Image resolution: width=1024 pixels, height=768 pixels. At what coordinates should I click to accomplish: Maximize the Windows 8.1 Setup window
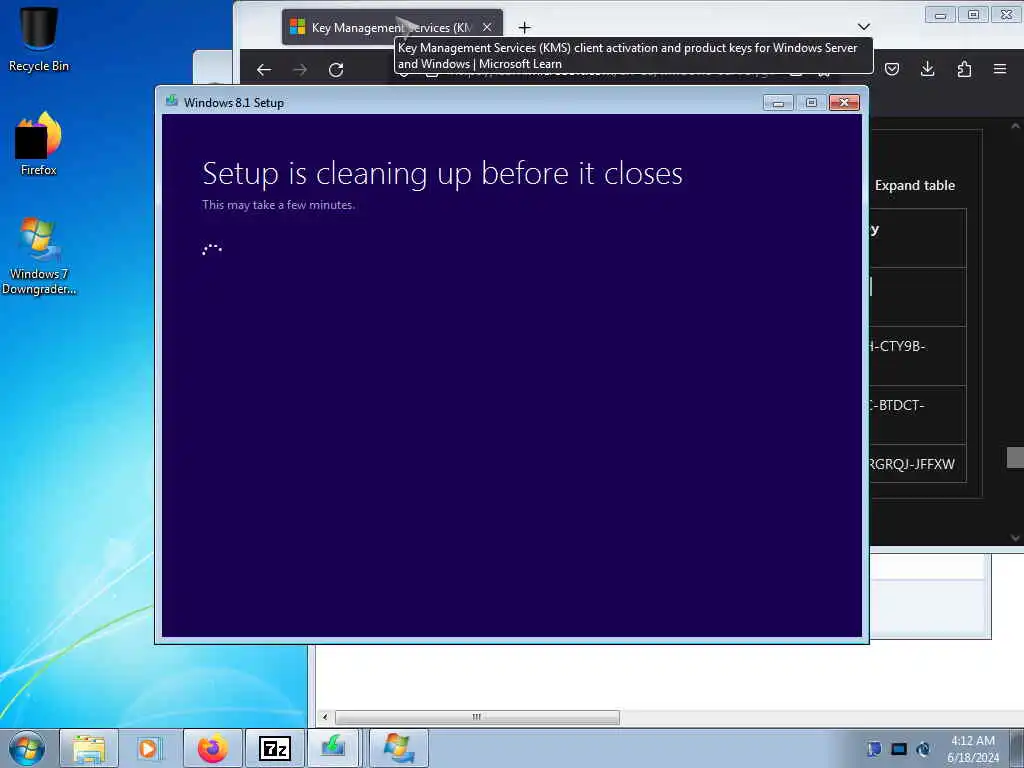click(x=811, y=103)
